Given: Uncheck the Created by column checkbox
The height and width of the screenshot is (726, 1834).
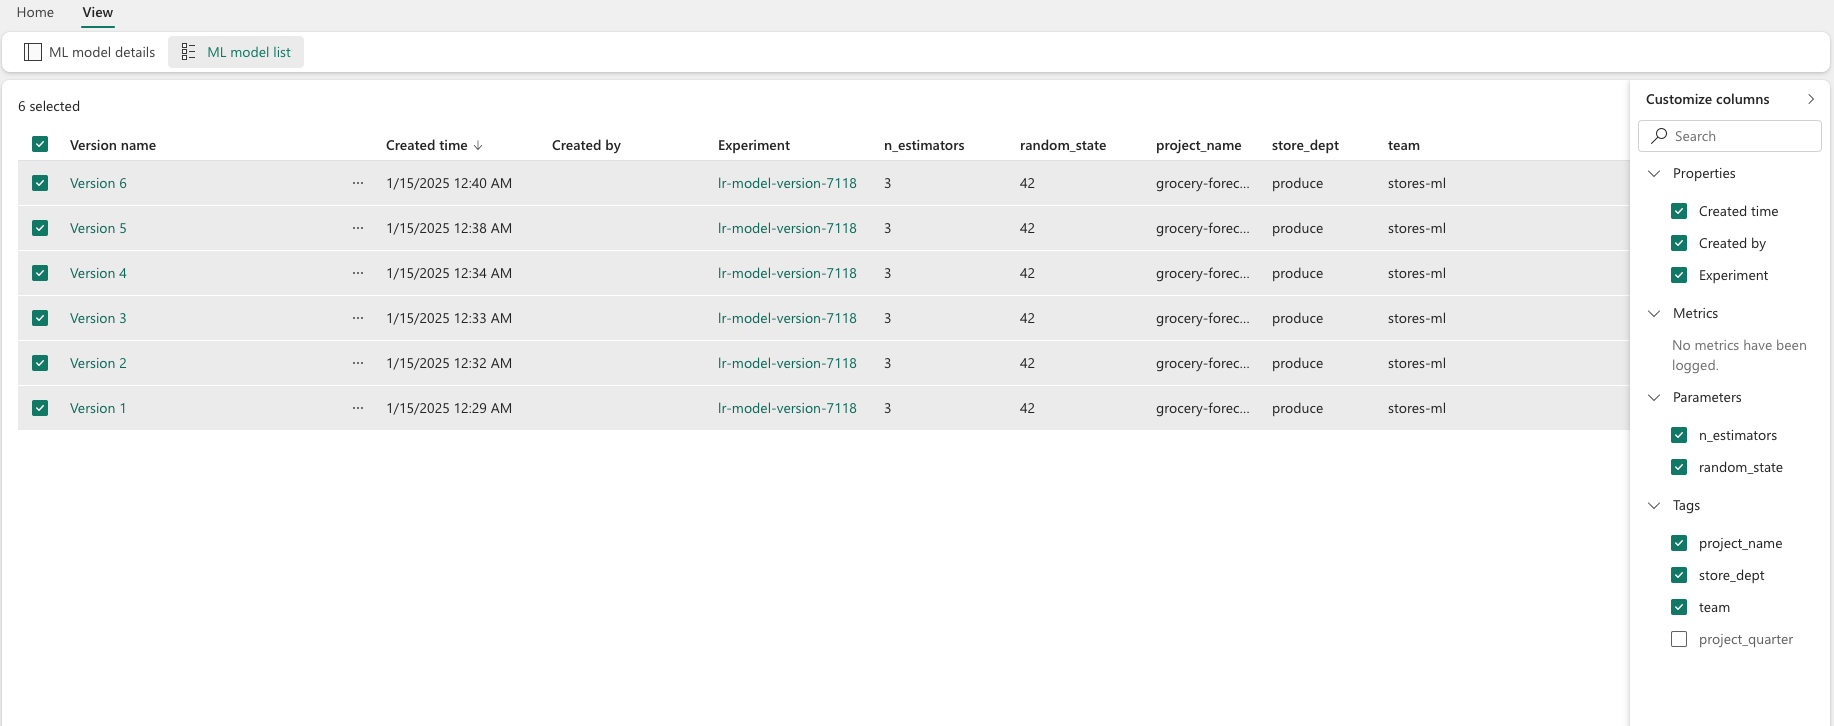Looking at the screenshot, I should coord(1679,243).
